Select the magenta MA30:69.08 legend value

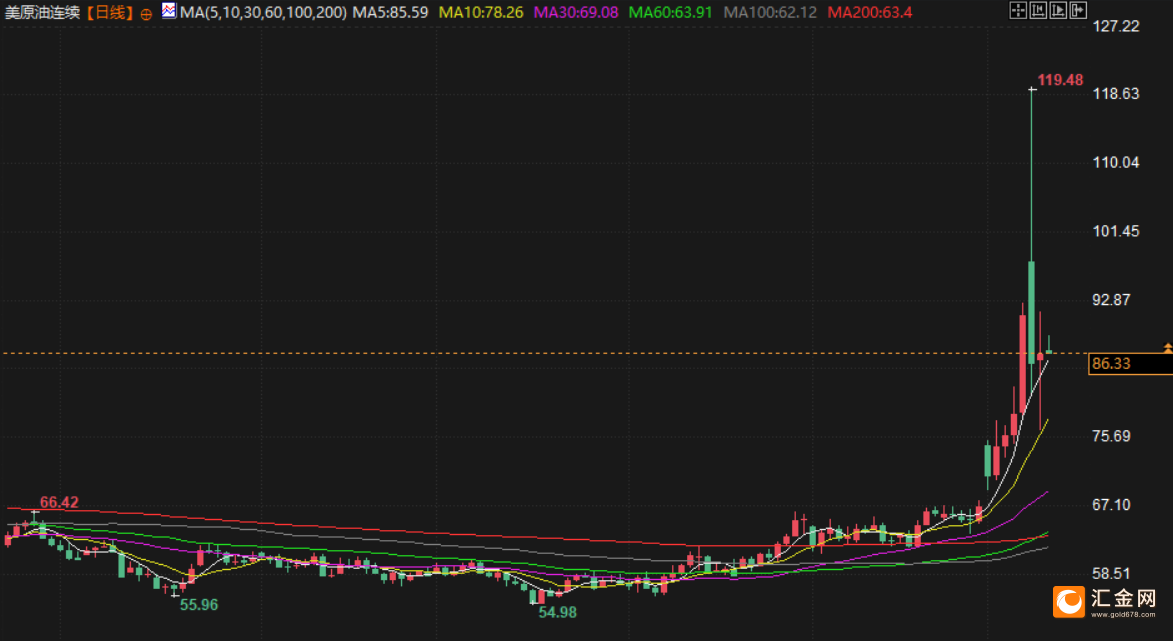[x=576, y=13]
